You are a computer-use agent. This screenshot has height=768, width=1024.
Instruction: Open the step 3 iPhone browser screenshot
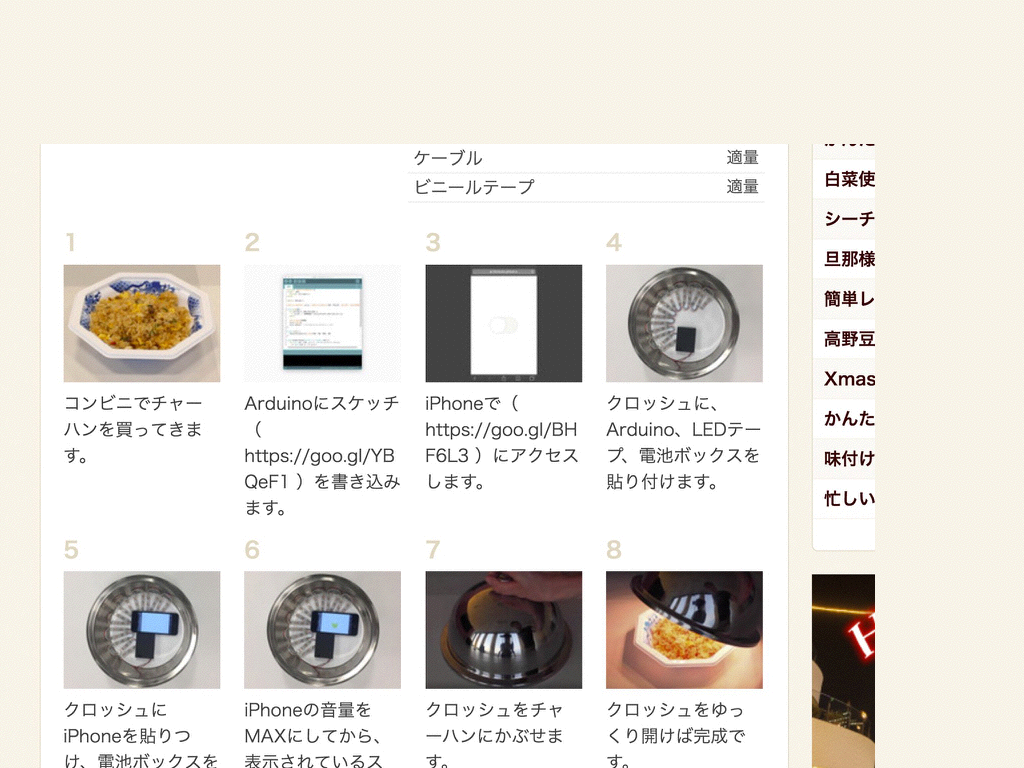coord(504,323)
